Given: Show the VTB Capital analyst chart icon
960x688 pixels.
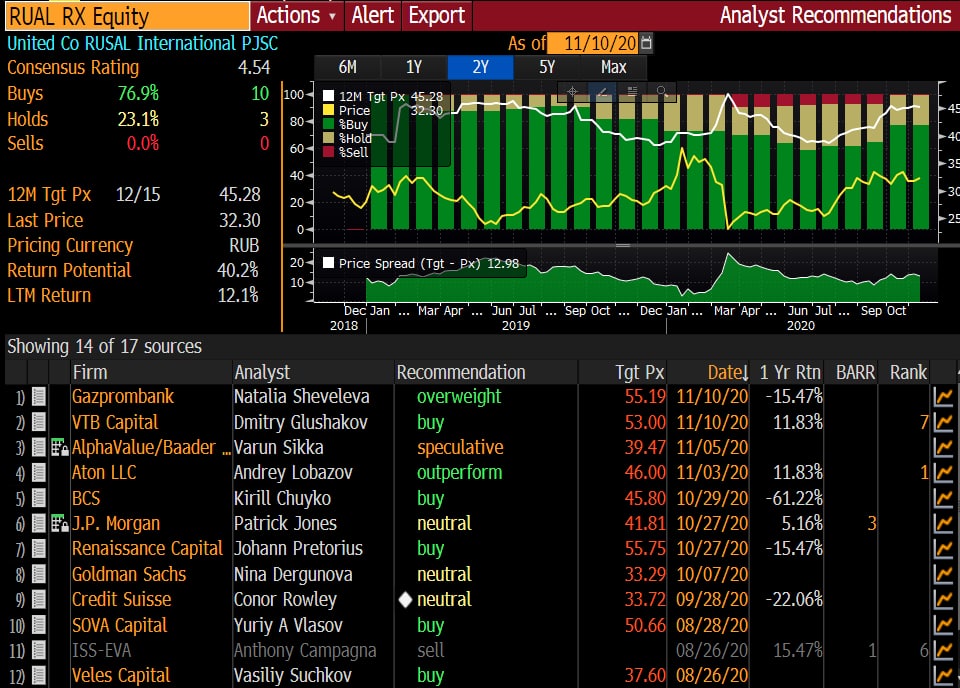Looking at the screenshot, I should [943, 422].
